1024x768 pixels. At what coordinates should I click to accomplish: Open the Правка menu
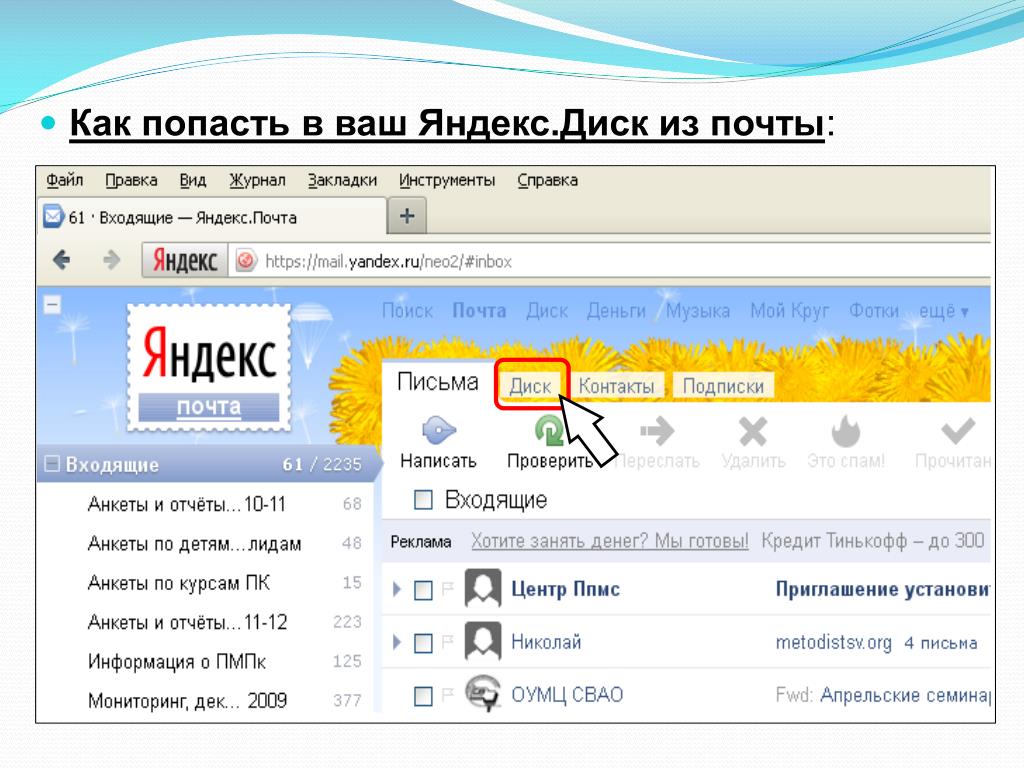131,180
